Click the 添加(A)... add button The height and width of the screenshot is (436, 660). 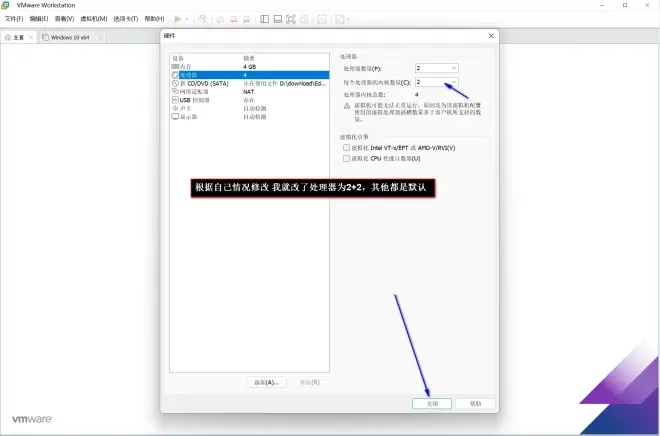click(x=266, y=382)
